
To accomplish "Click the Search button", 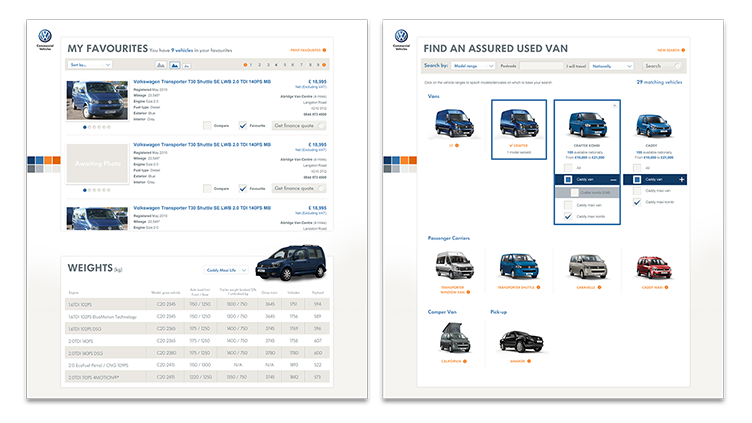I will point(662,66).
